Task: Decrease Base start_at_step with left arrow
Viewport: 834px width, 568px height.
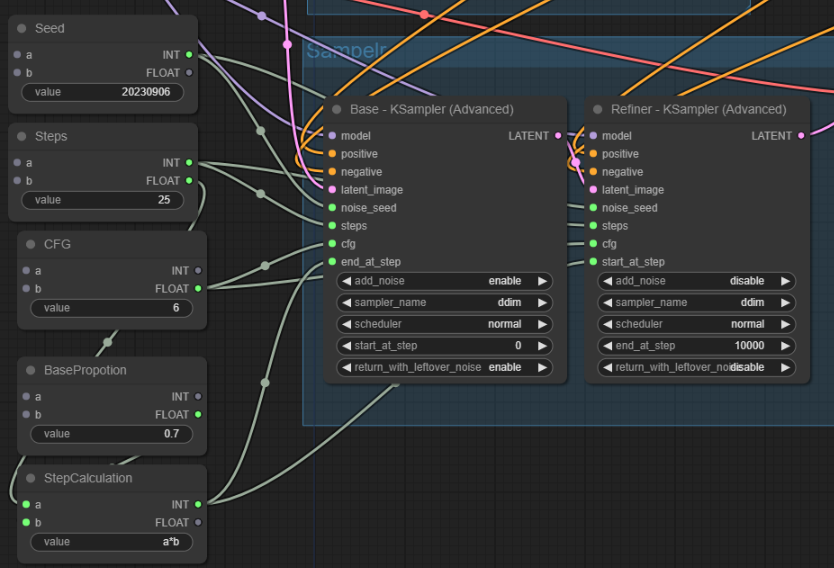Action: (347, 346)
